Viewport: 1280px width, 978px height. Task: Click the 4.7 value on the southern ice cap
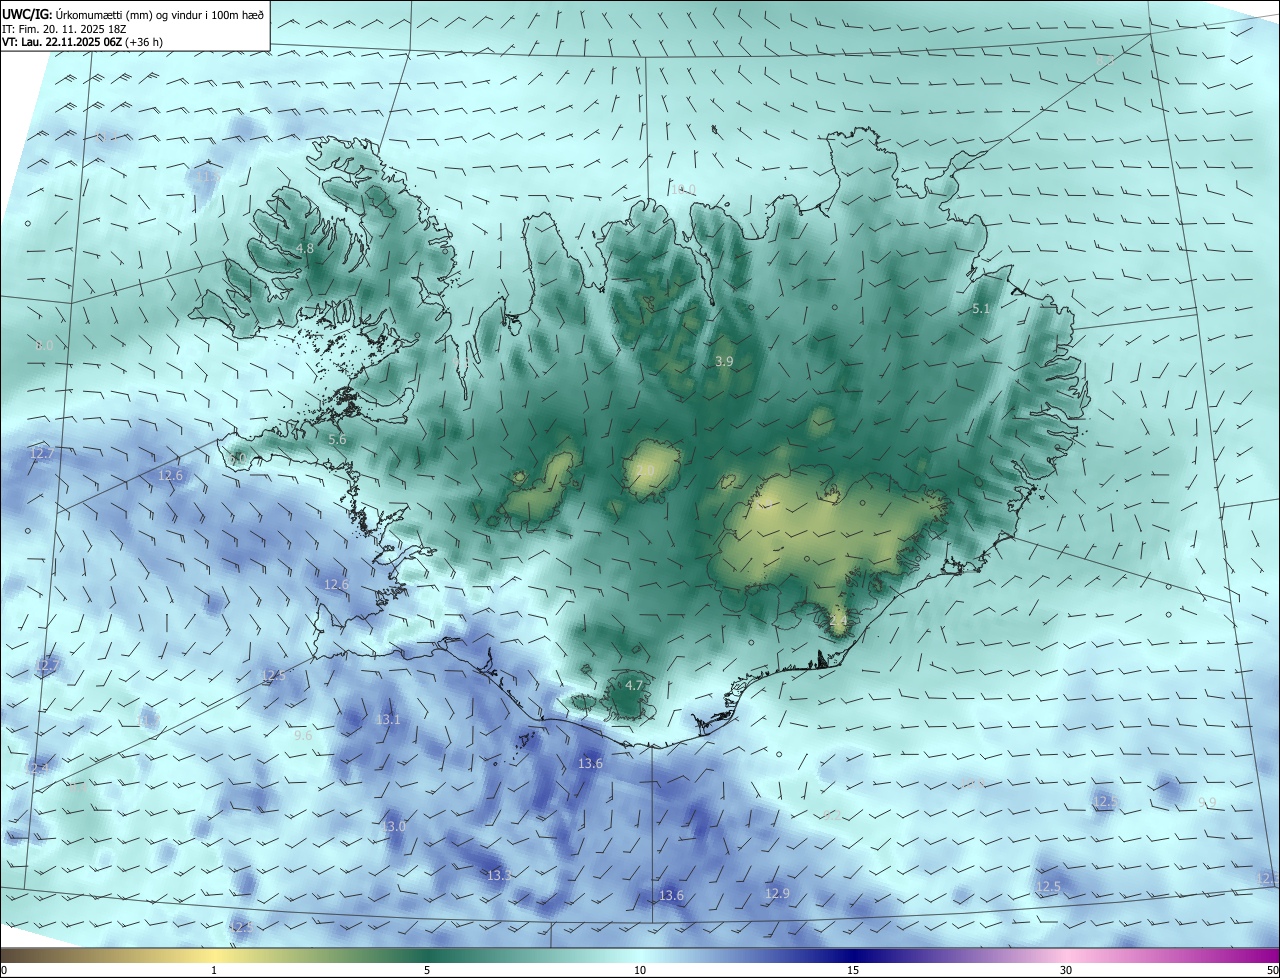point(634,685)
